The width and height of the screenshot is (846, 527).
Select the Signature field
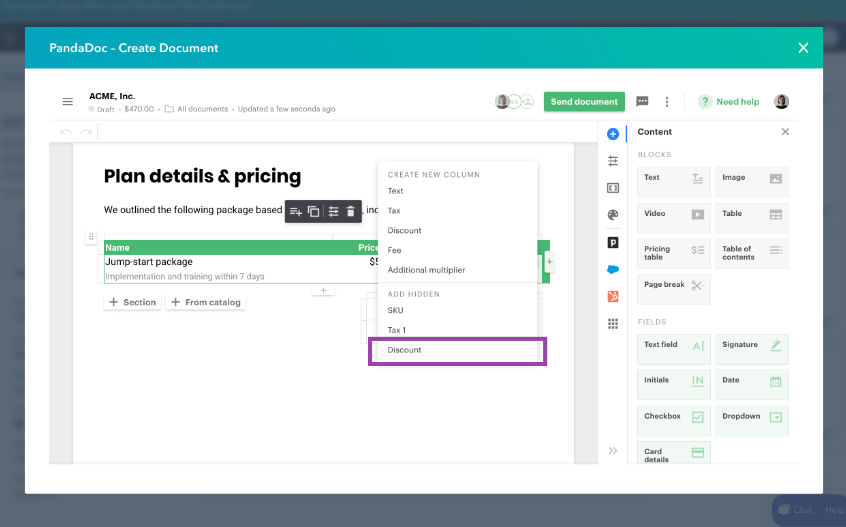[x=752, y=349]
